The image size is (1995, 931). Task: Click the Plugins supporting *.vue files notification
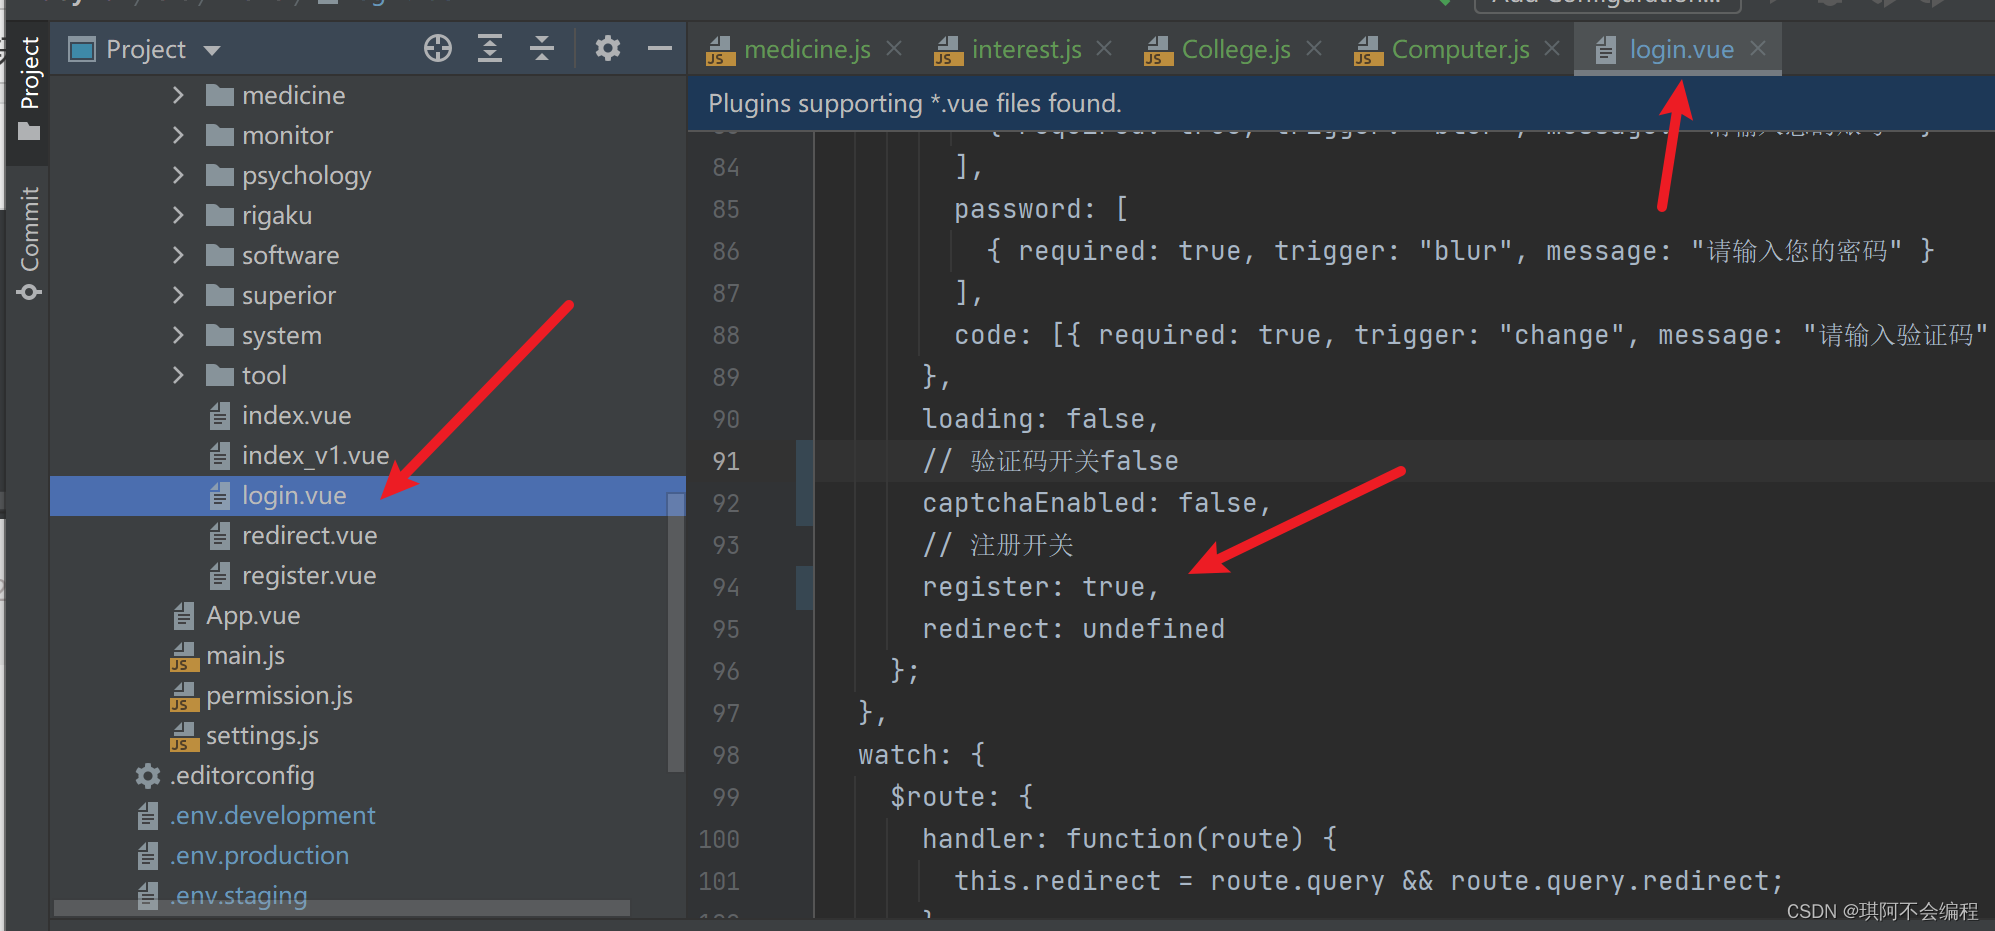pos(915,103)
